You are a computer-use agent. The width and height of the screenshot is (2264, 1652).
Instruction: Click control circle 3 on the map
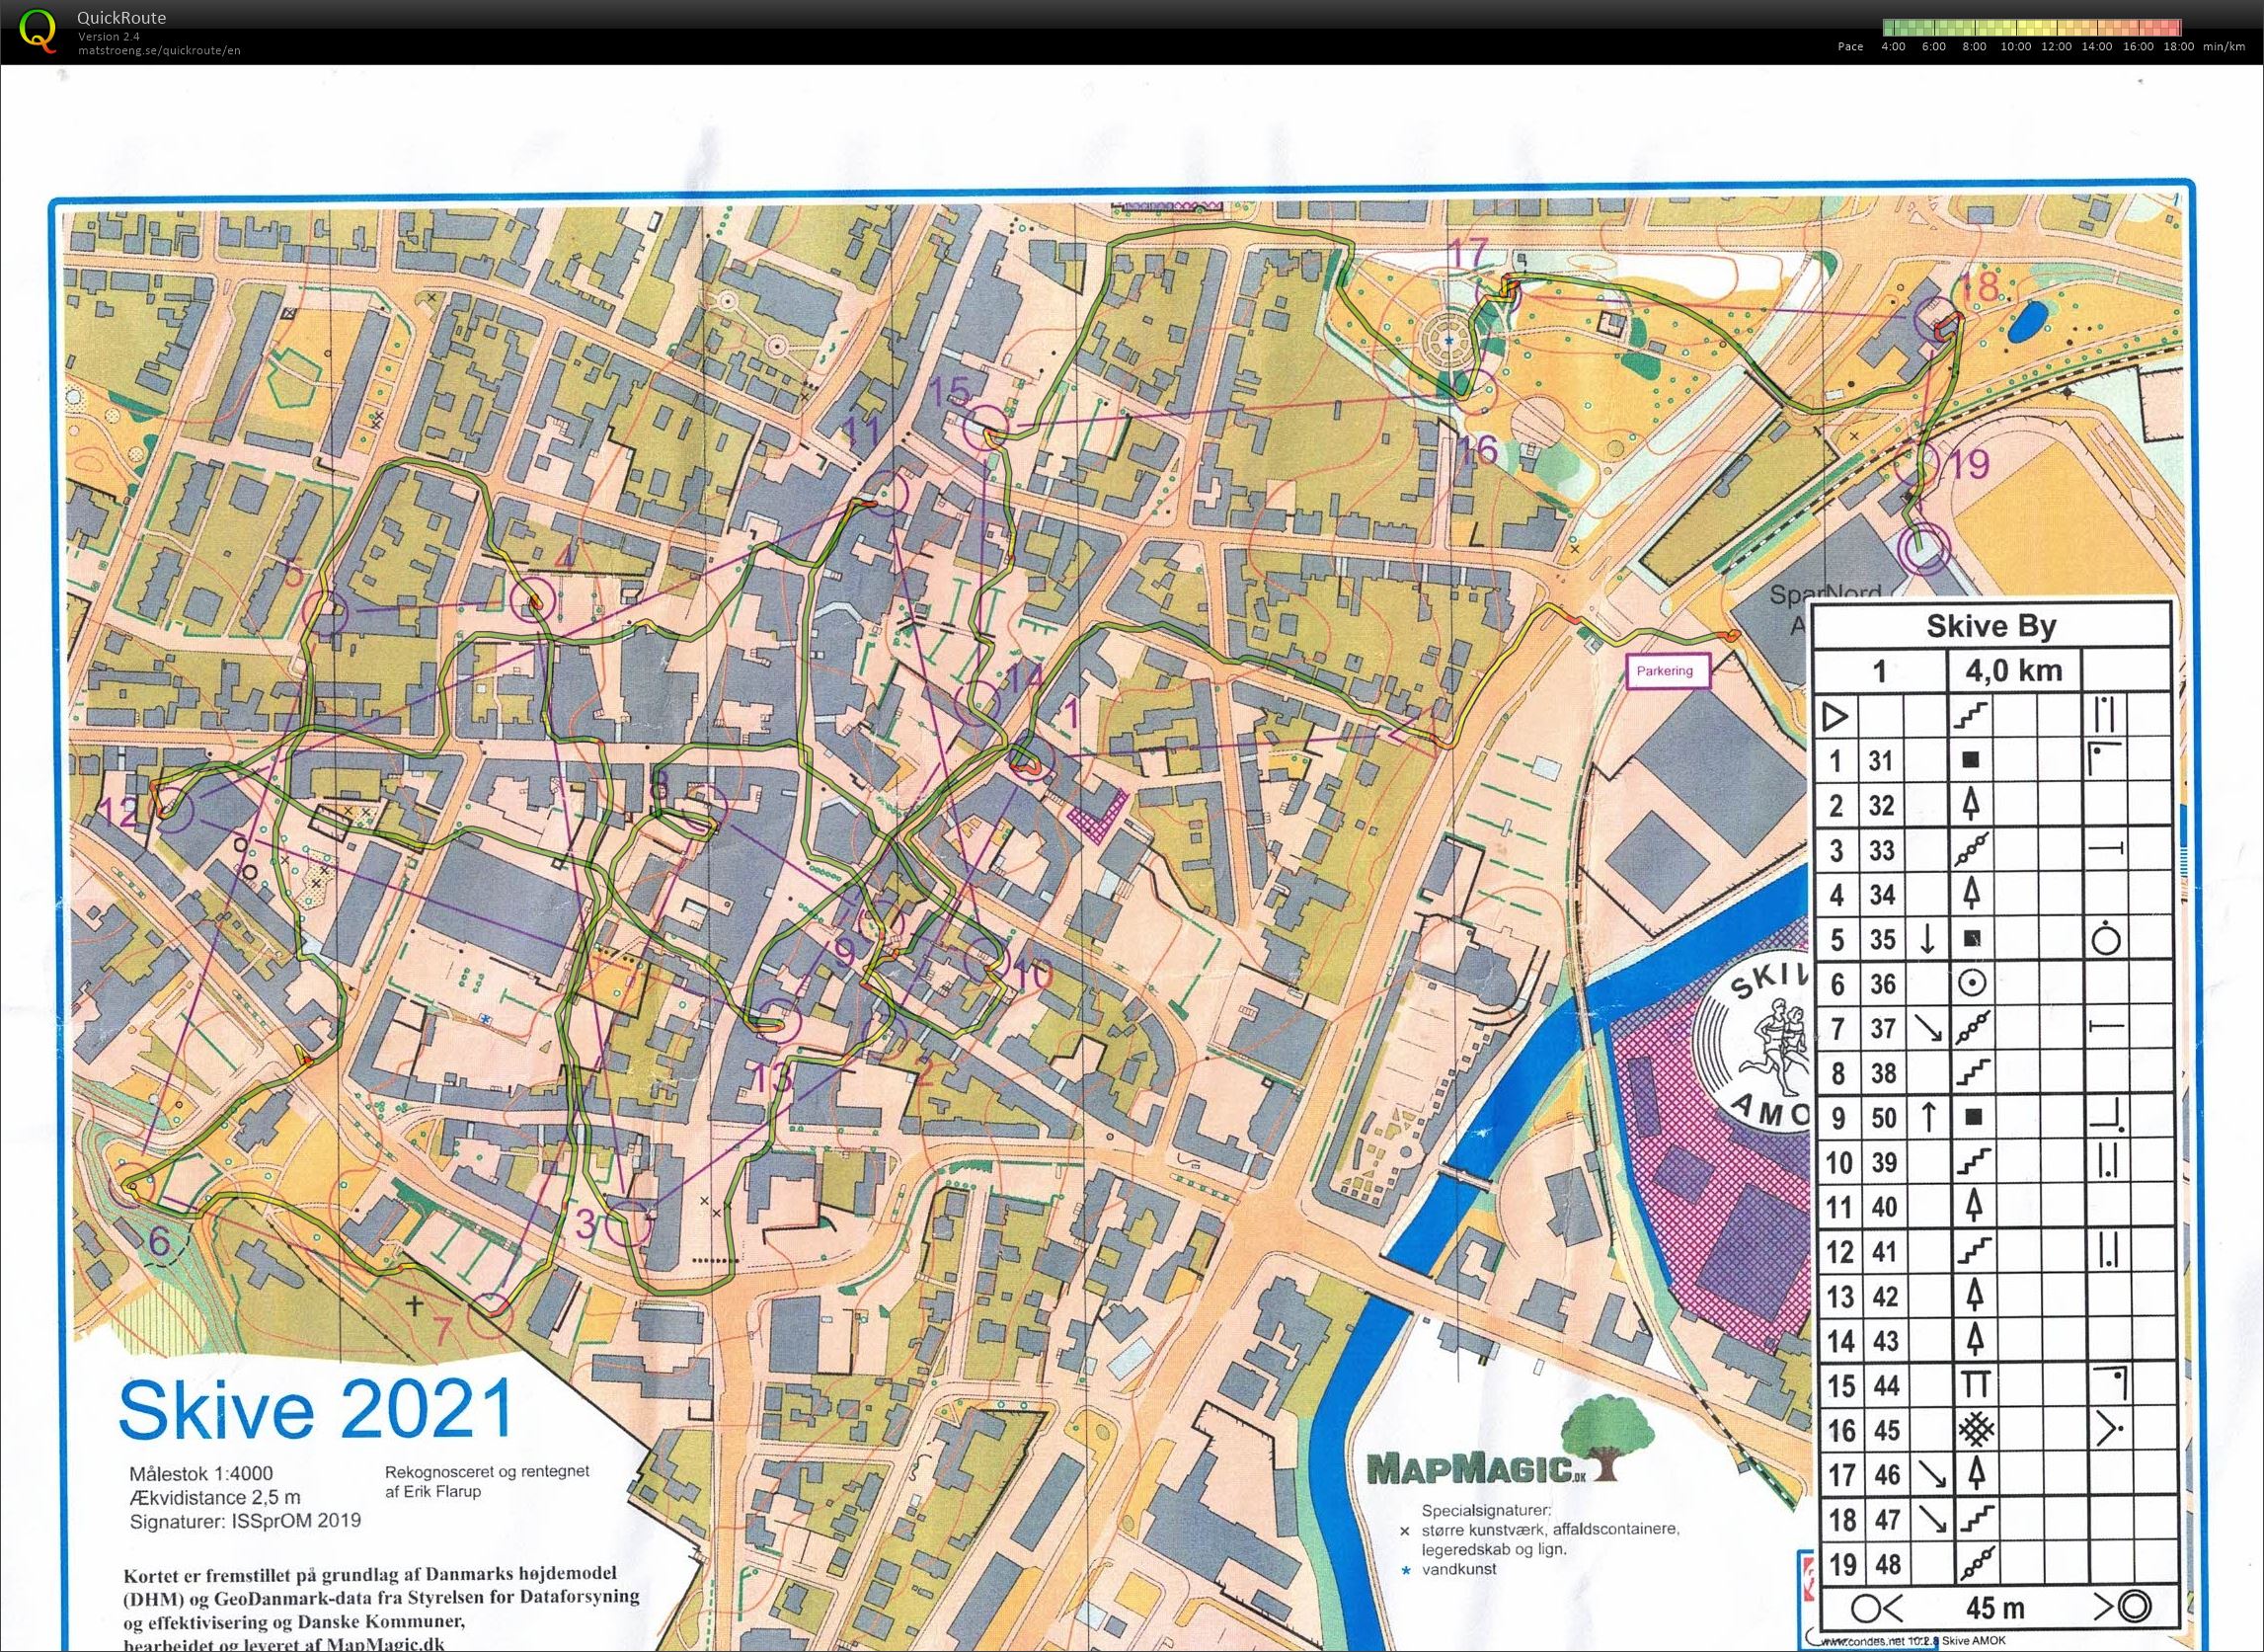[629, 1222]
